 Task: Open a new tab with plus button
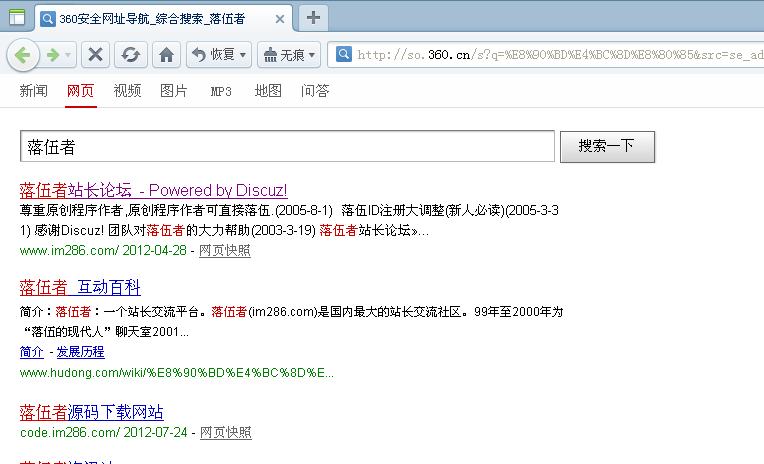click(x=313, y=18)
